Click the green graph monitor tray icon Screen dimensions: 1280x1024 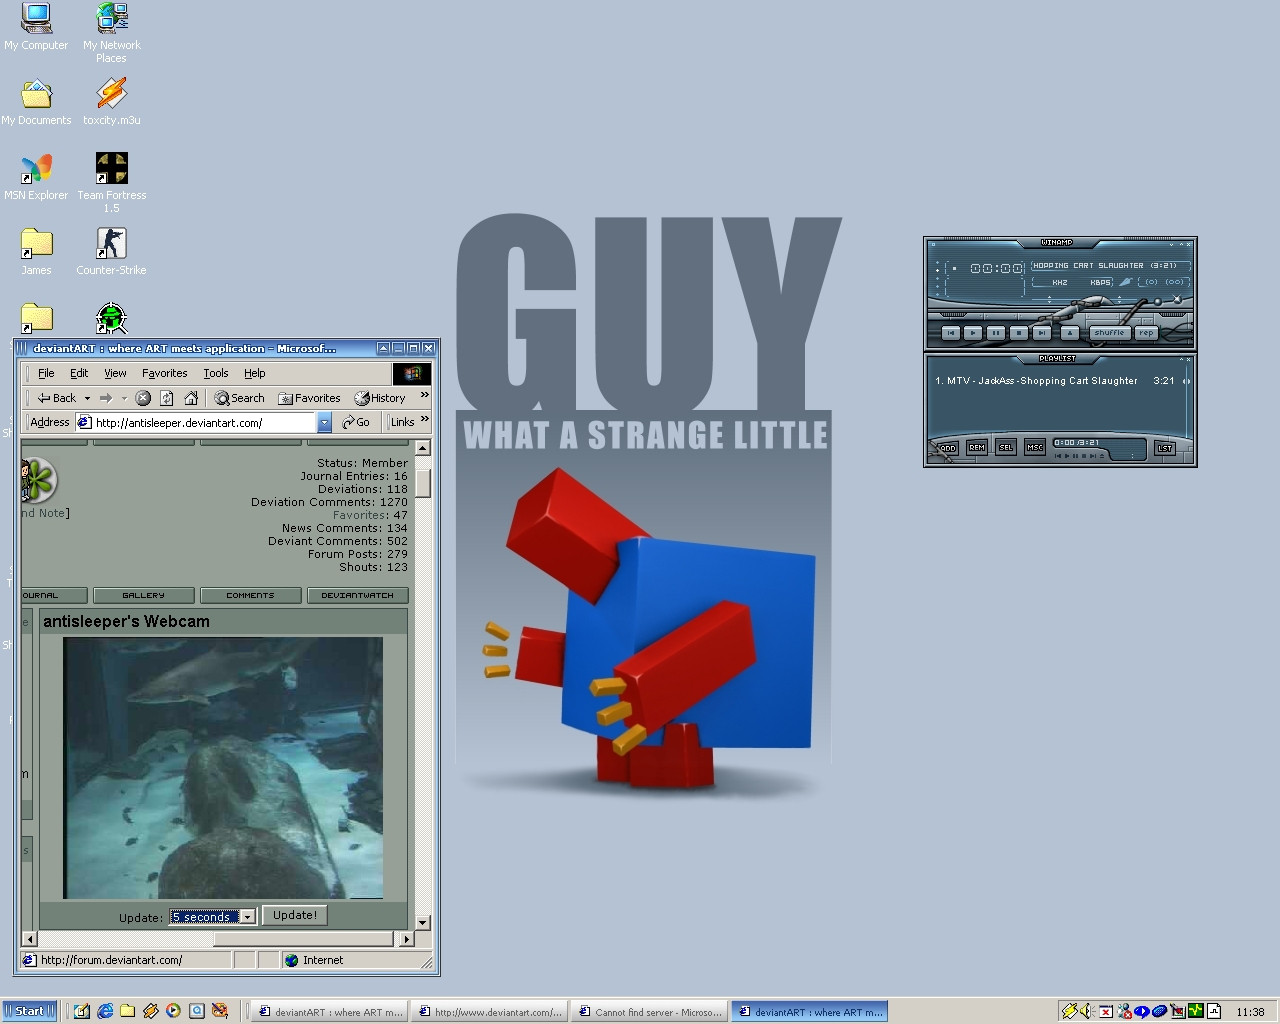tap(1196, 1011)
